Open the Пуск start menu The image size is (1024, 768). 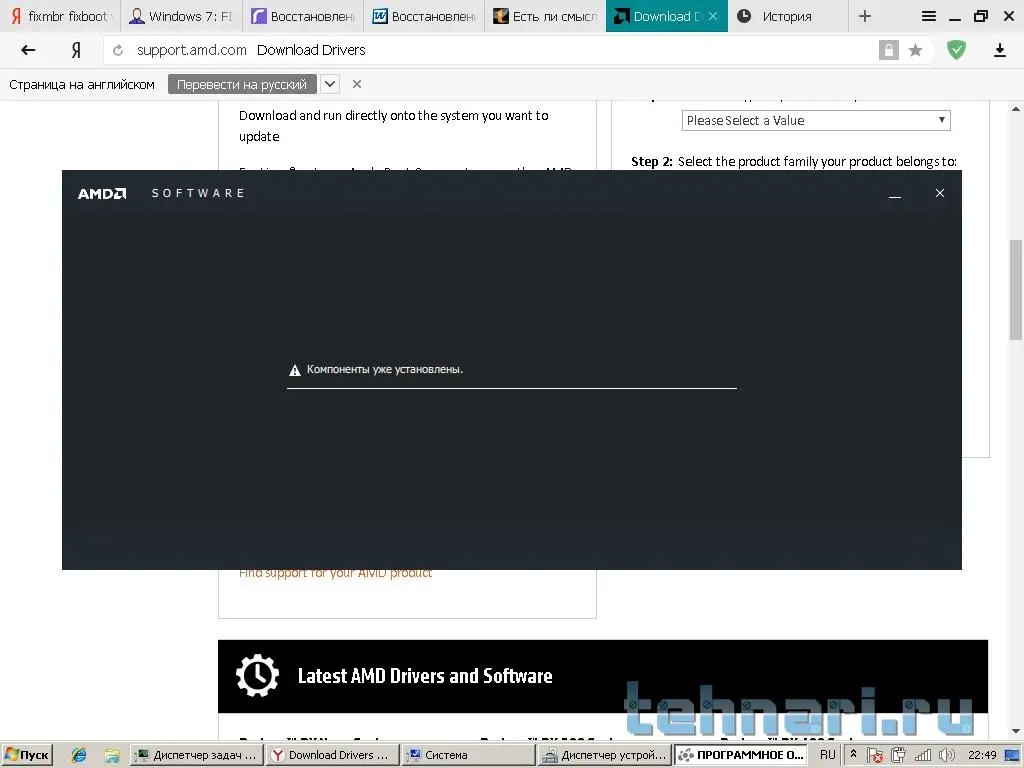click(27, 755)
